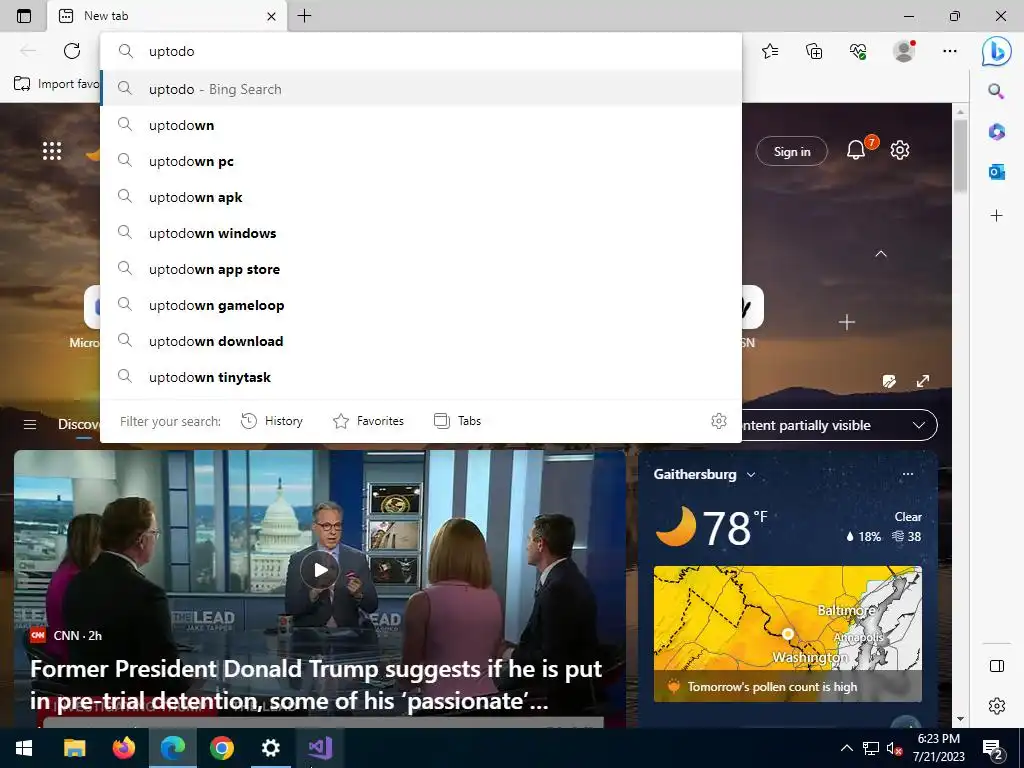Open sidebar Search magnifier
Image resolution: width=1024 pixels, height=768 pixels.
[996, 91]
